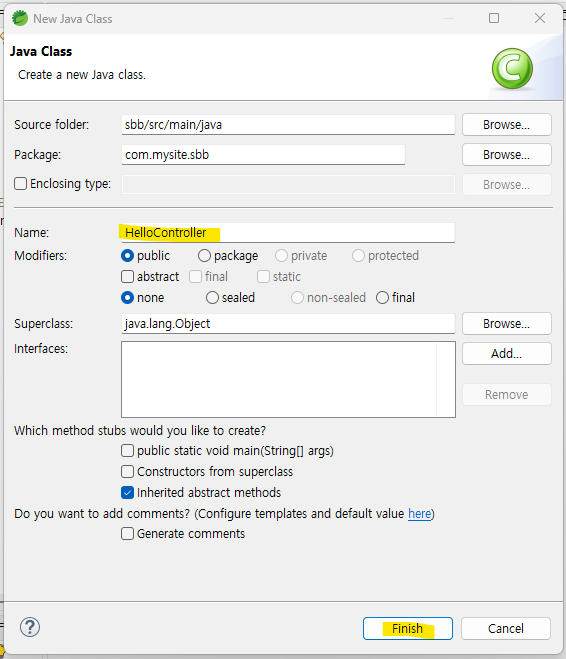Click the 'Java Class' heading text
The image size is (566, 659).
[x=41, y=51]
